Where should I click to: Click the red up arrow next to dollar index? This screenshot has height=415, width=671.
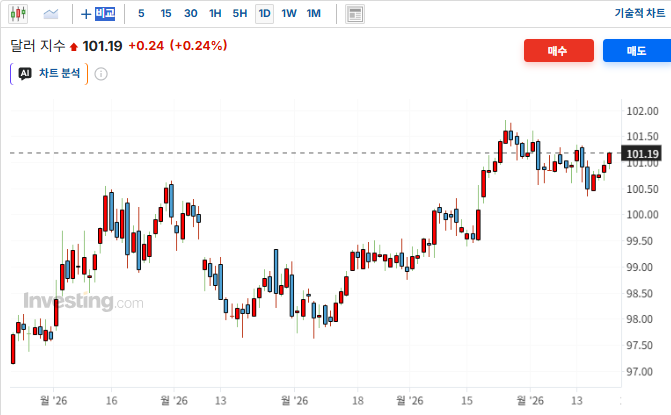tap(74, 47)
